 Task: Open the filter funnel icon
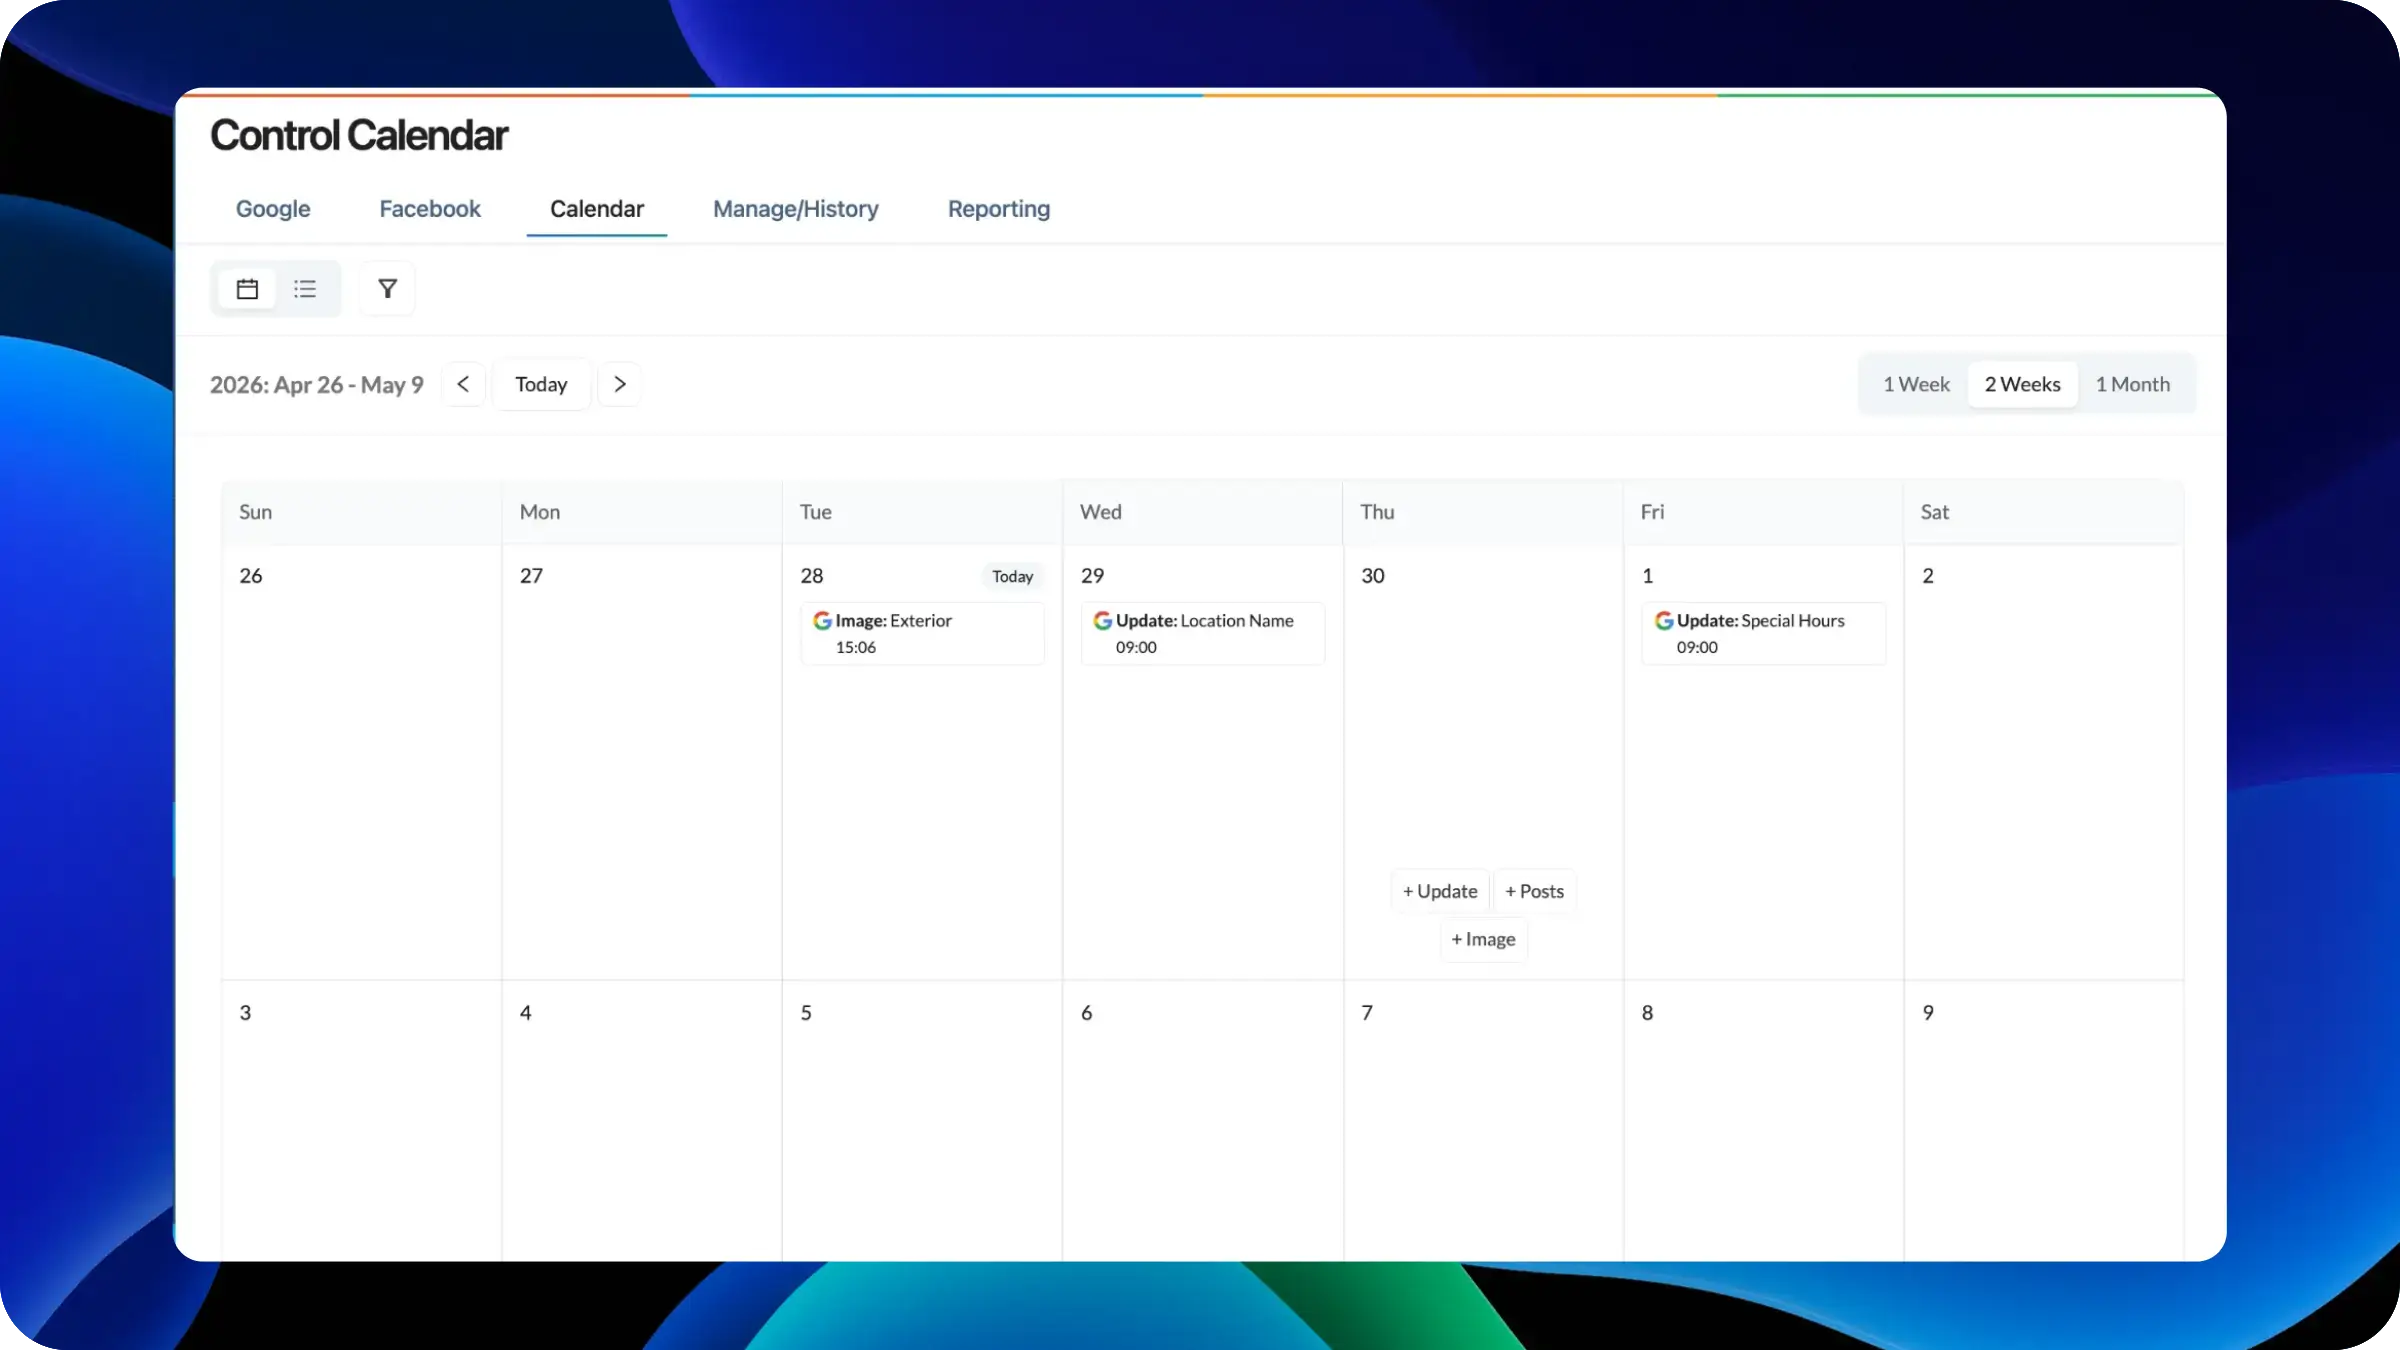pos(387,289)
